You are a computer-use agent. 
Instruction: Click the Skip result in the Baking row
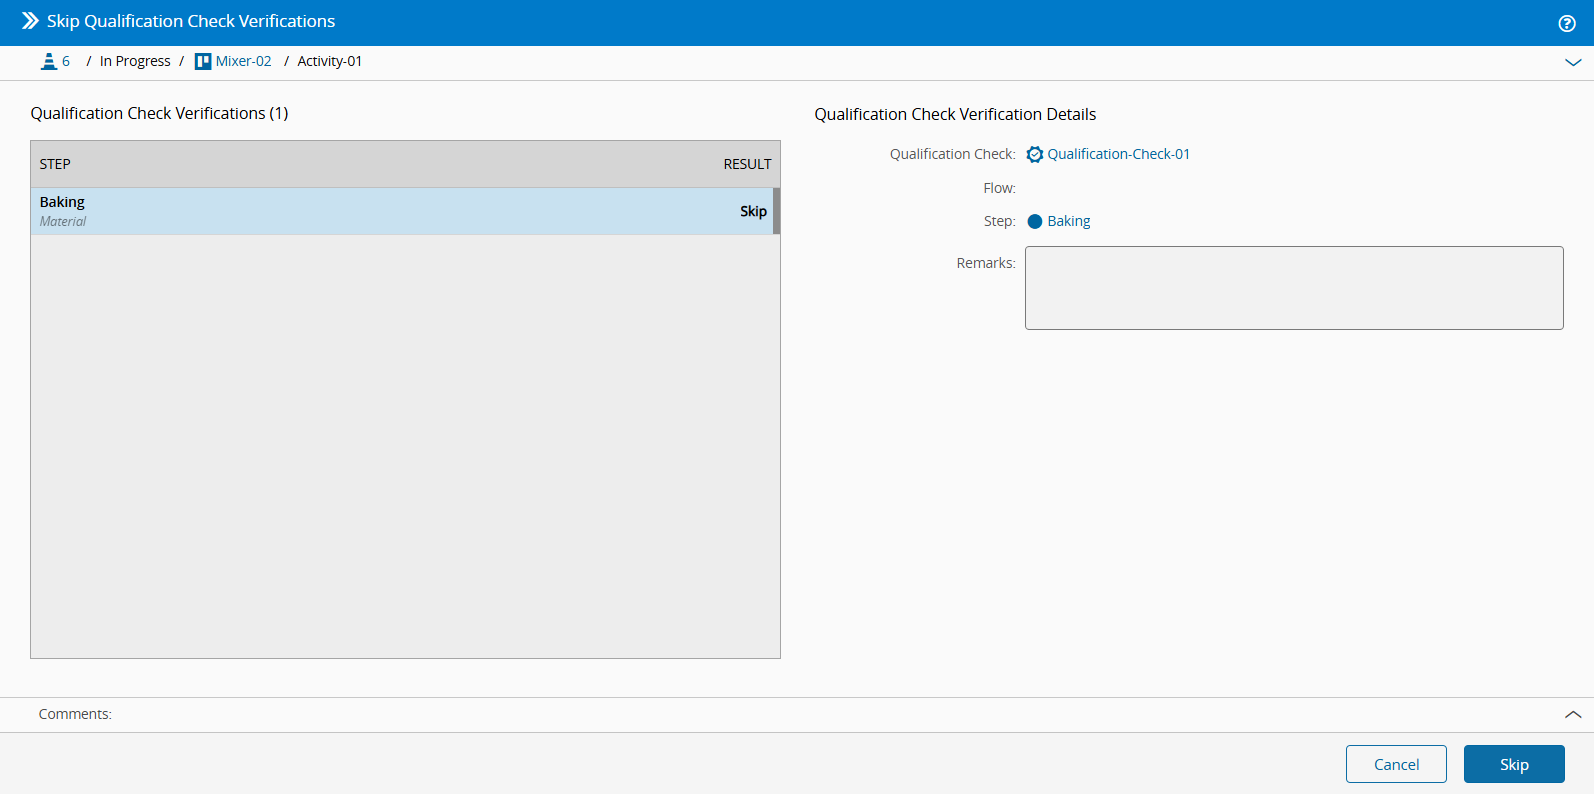753,211
